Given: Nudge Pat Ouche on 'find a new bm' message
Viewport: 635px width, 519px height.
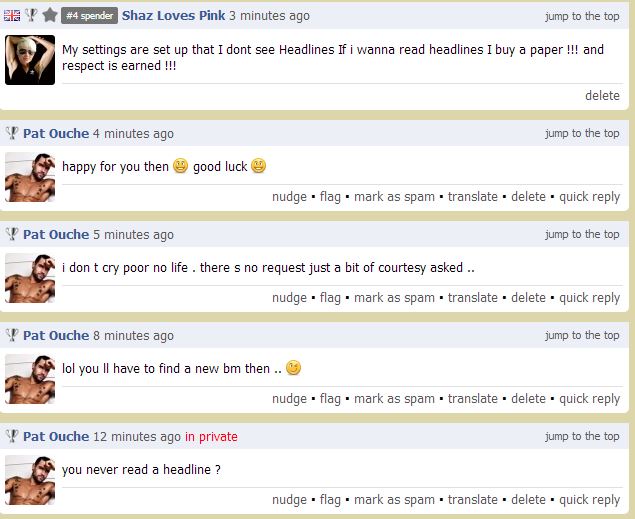Looking at the screenshot, I should click(x=289, y=399).
